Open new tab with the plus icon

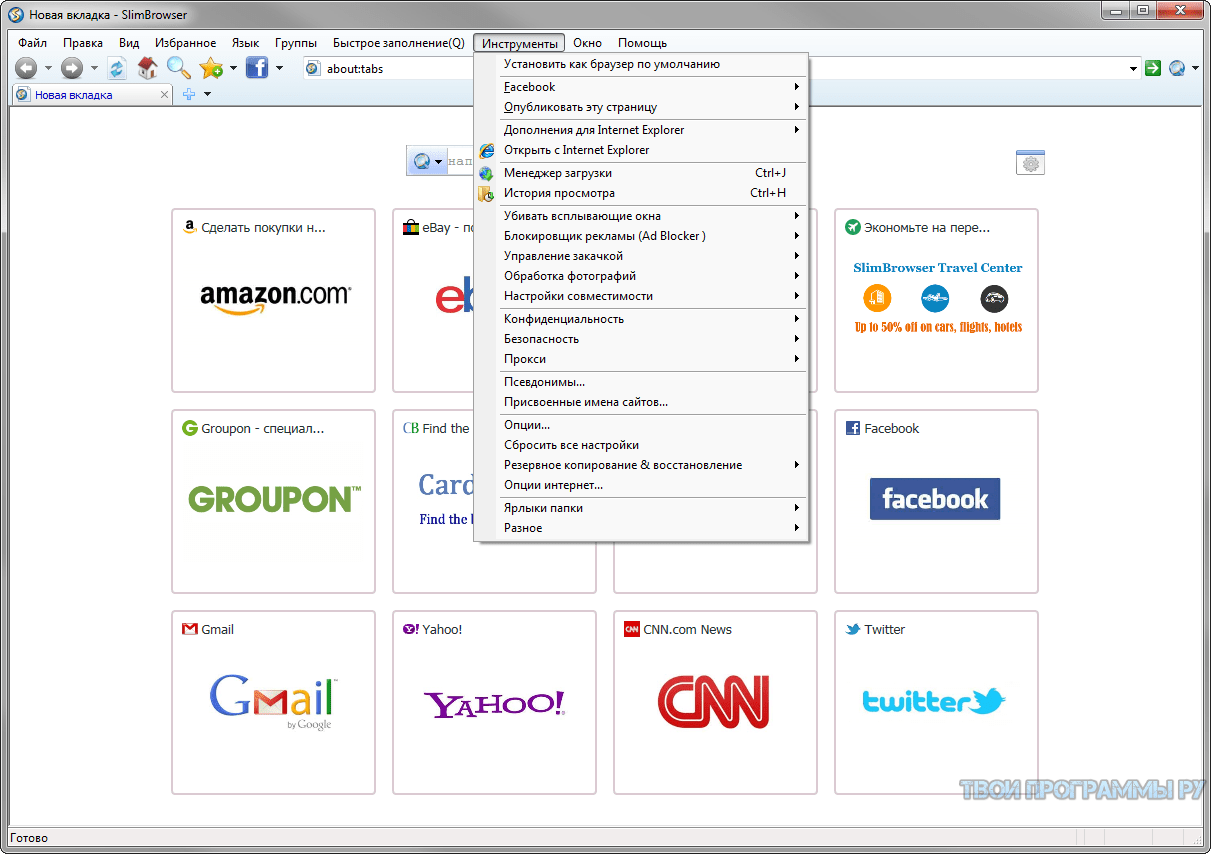189,94
